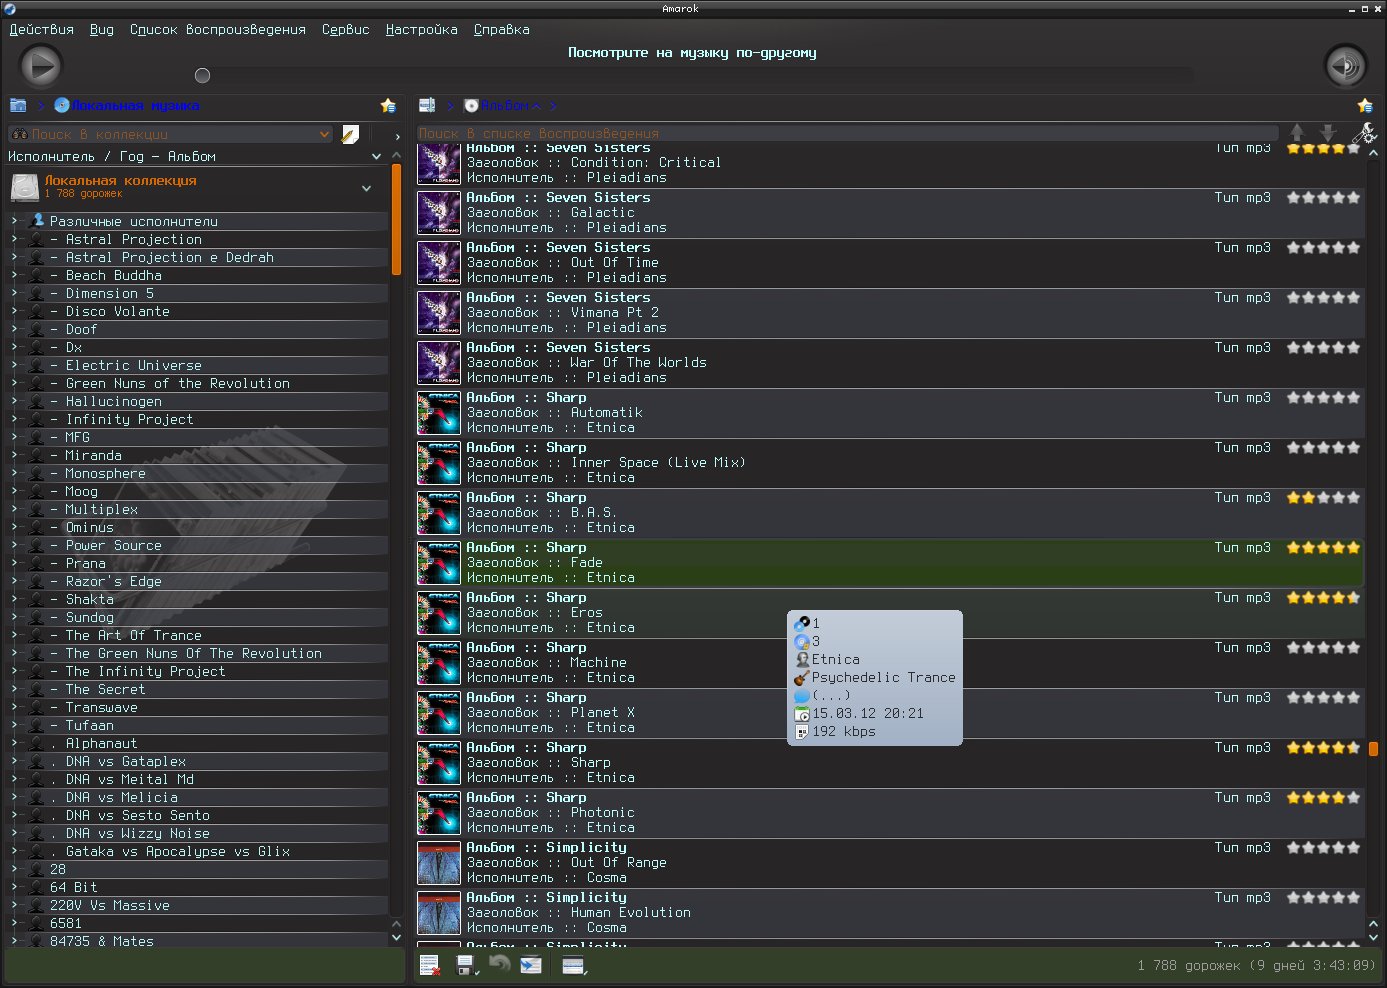Set star rating for track Fade
This screenshot has width=1387, height=988.
click(x=1323, y=548)
